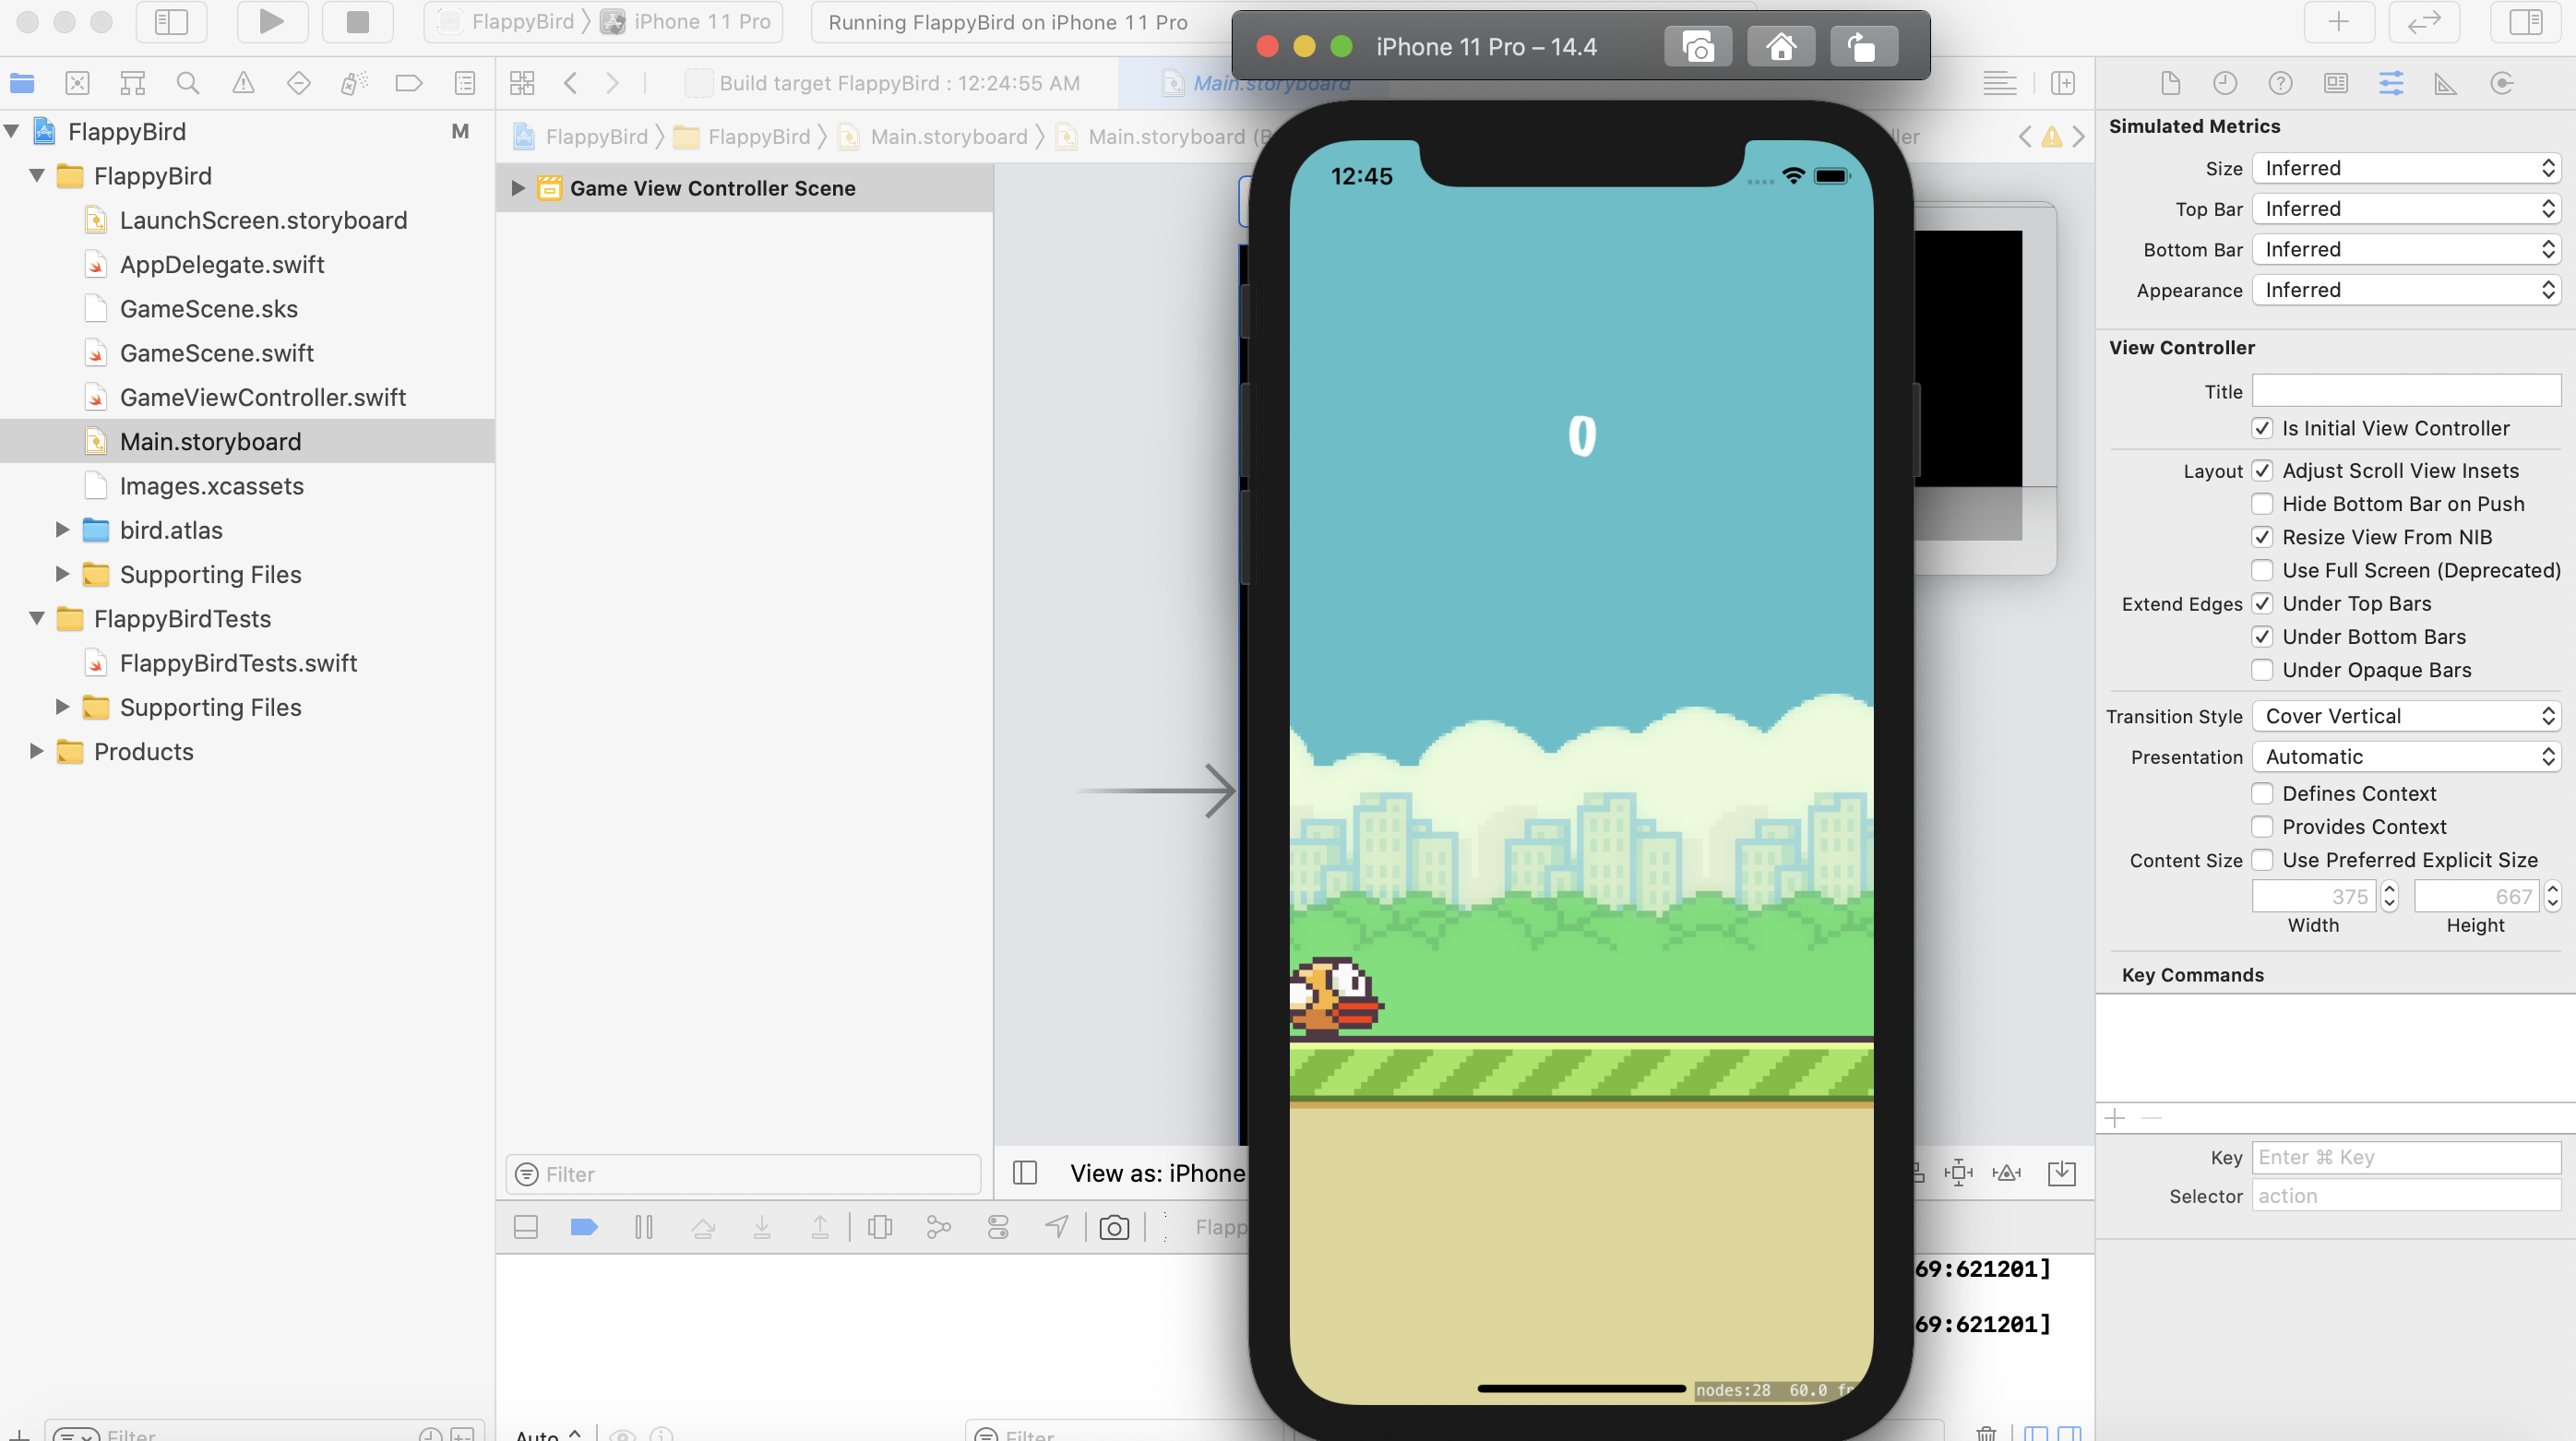Click the Title text field
The image size is (2576, 1441).
(x=2405, y=391)
